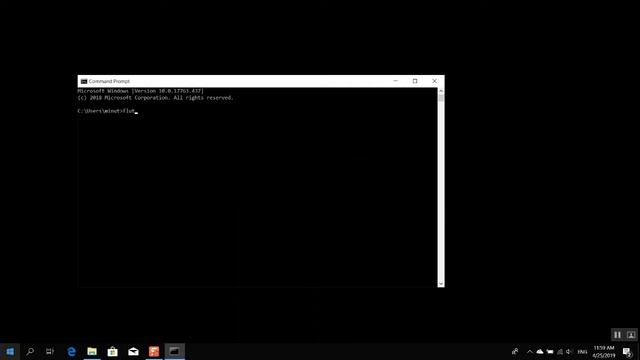Maximize the Command Prompt window
This screenshot has height=360, width=640.
(x=415, y=81)
